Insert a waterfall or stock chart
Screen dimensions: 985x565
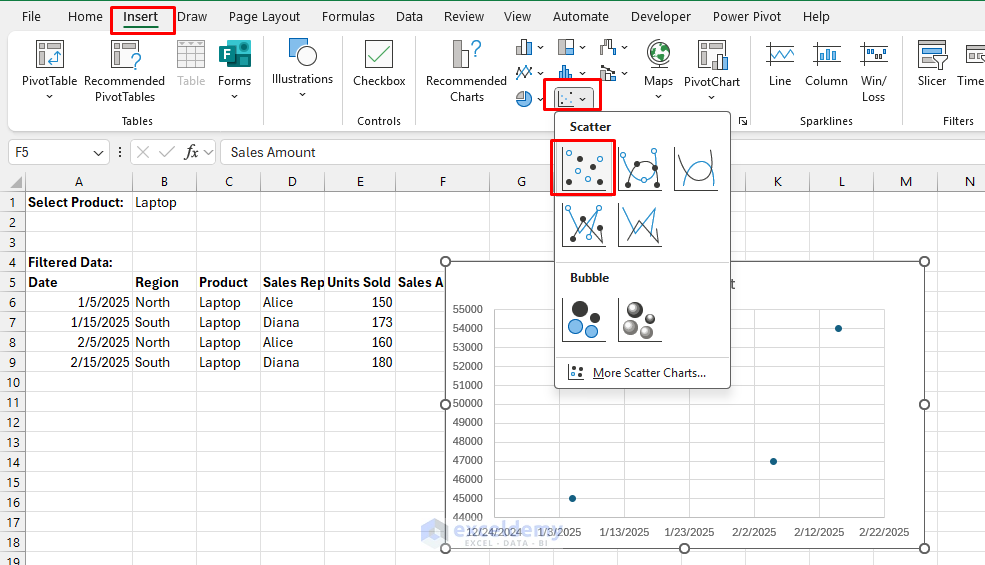tap(608, 47)
